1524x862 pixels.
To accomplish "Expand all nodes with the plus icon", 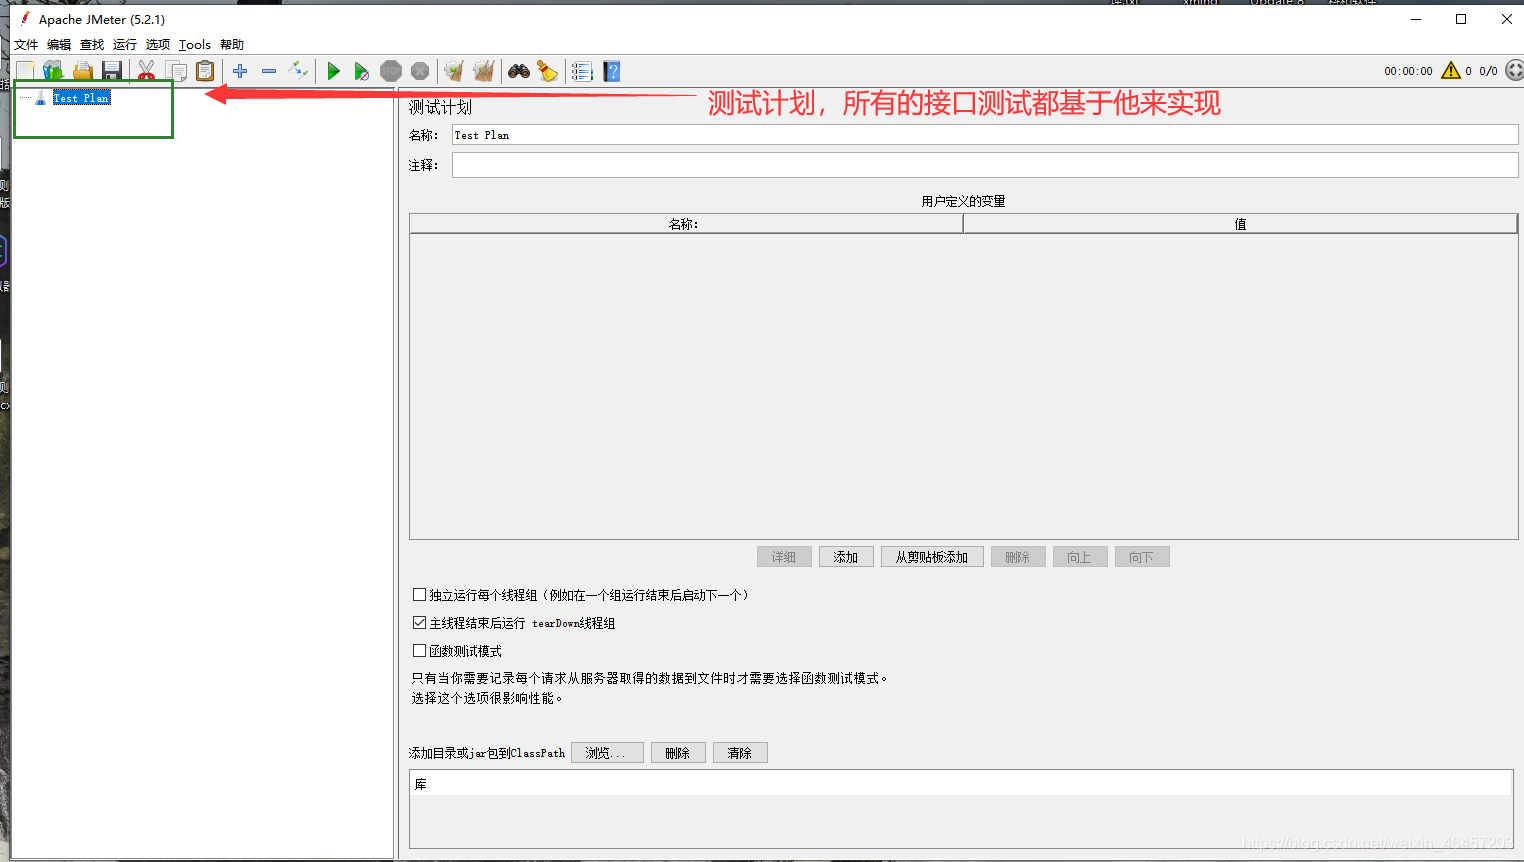I will coord(240,71).
